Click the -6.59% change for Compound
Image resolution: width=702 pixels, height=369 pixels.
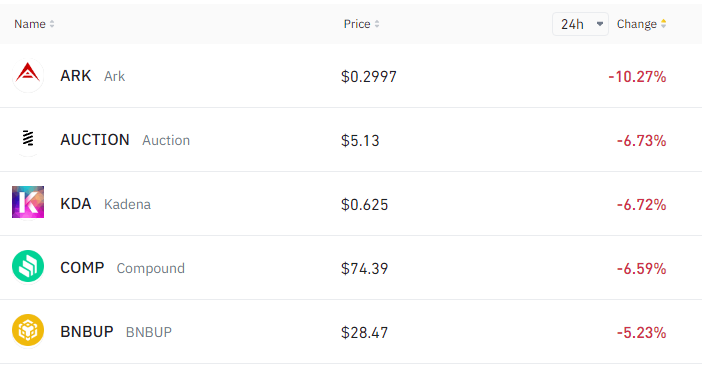click(642, 269)
